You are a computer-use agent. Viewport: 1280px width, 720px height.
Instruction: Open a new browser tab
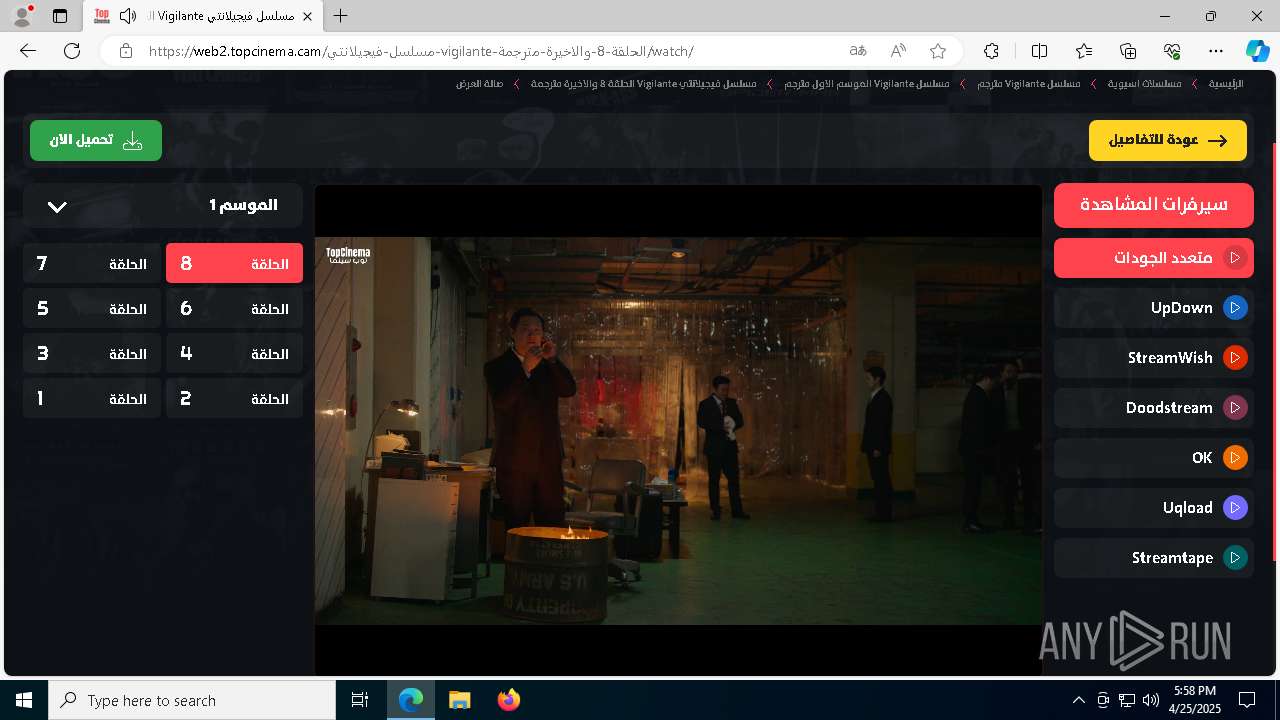click(x=341, y=16)
